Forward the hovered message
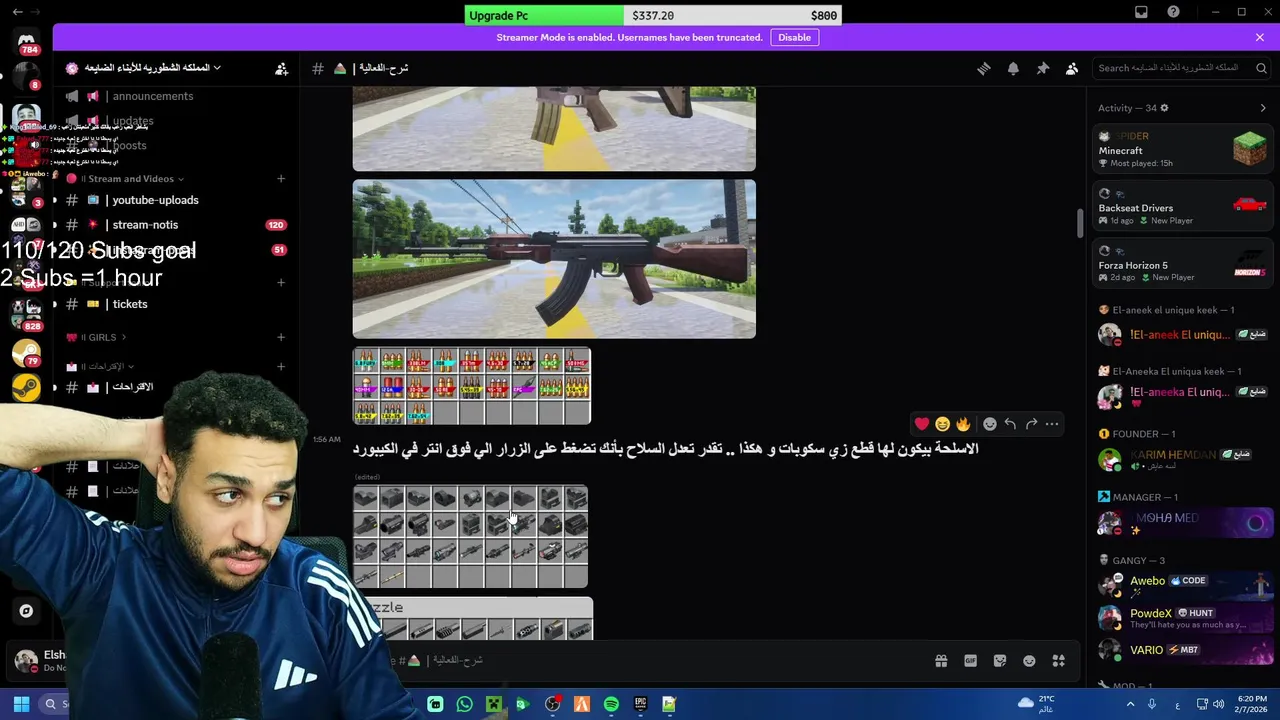1280x720 pixels. click(x=1031, y=424)
